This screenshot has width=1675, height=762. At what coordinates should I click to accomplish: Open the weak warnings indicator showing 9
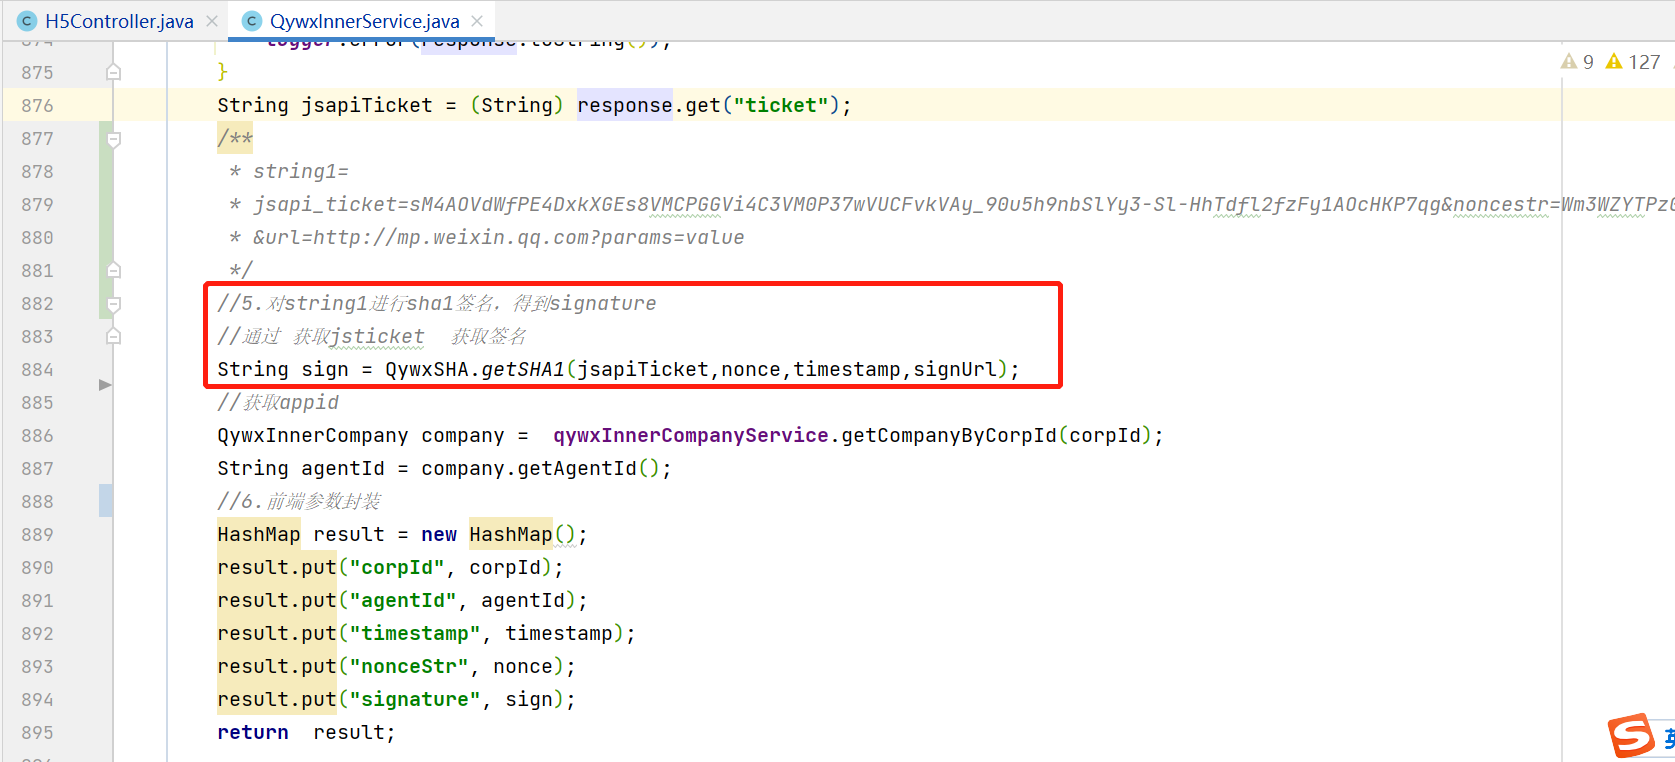[1578, 62]
